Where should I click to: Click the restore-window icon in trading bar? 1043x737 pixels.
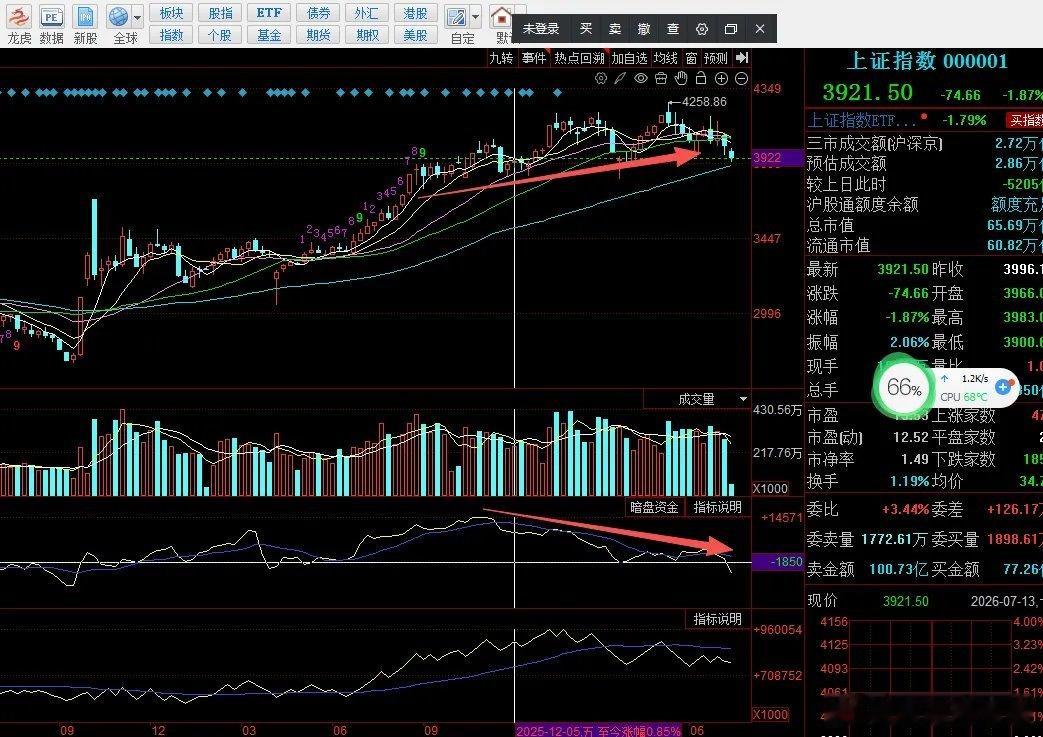pyautogui.click(x=730, y=29)
